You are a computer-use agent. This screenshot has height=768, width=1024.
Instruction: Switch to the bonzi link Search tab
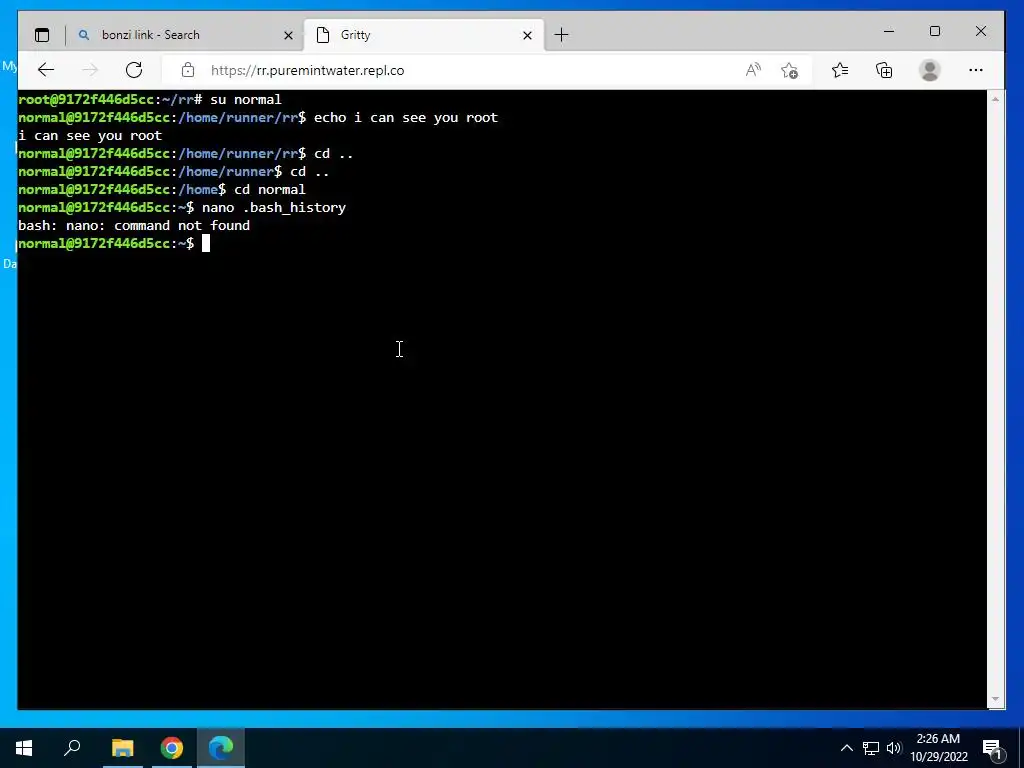[x=184, y=35]
